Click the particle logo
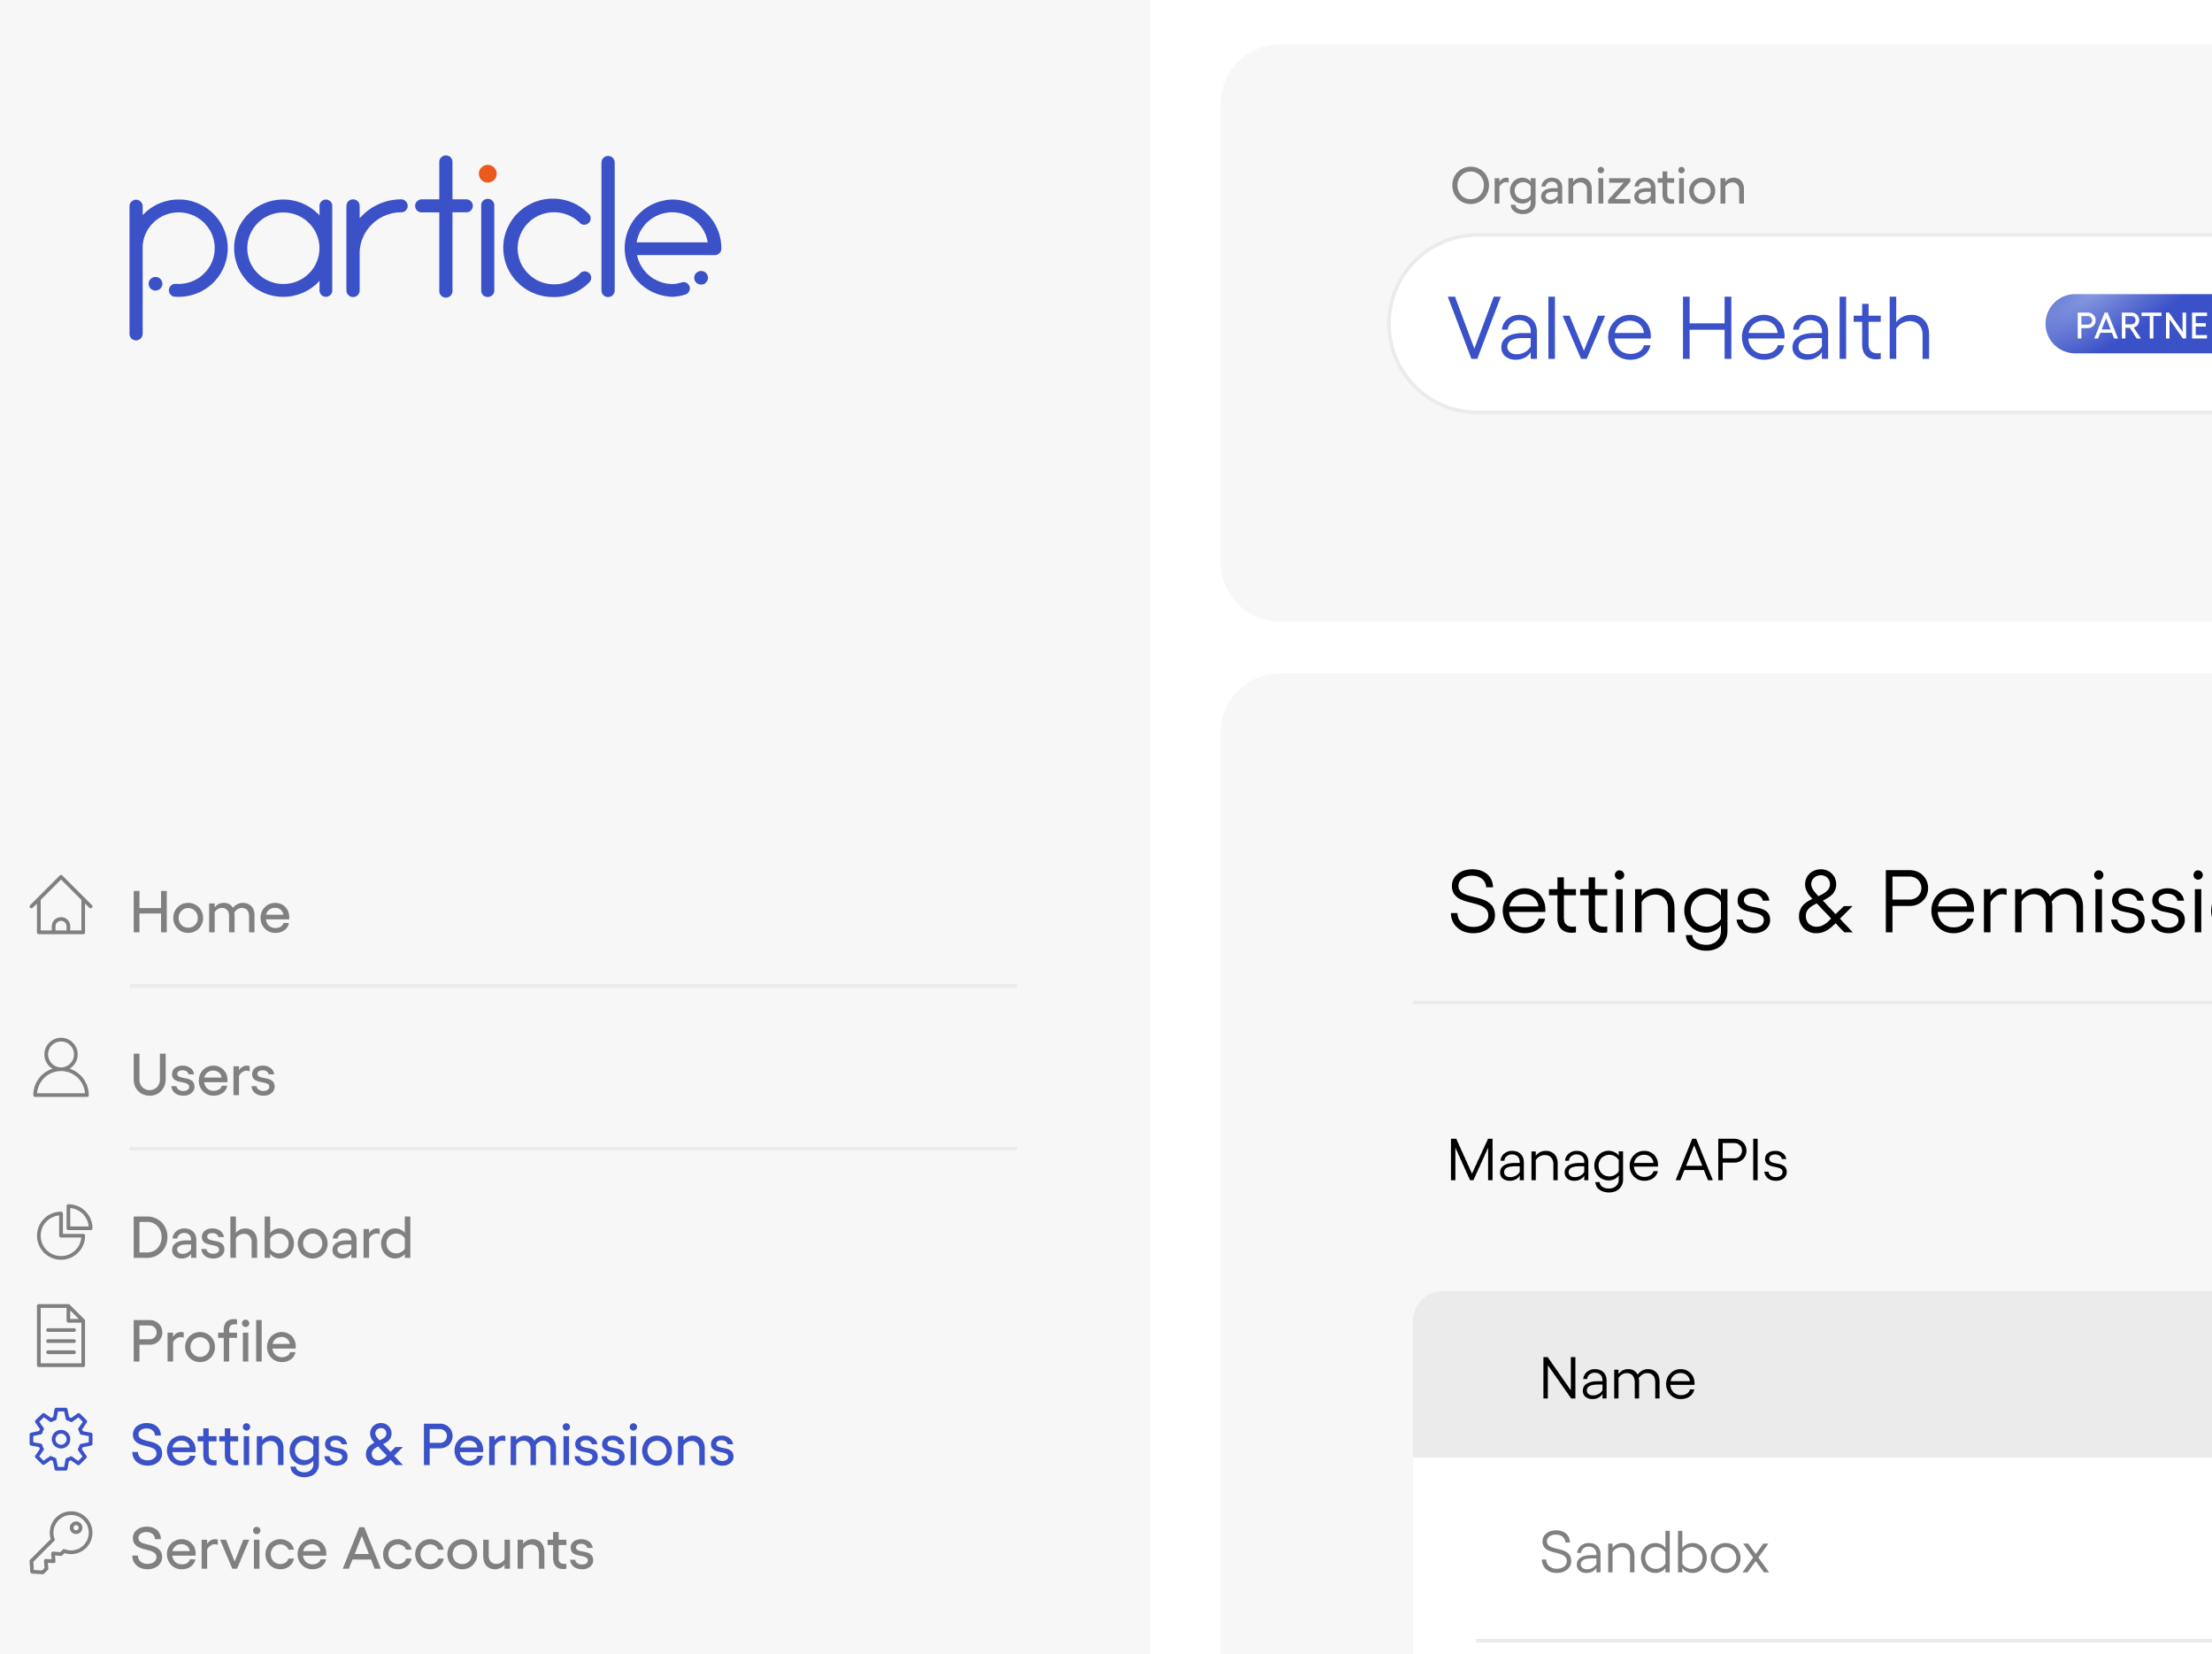This screenshot has height=1654, width=2212. 425,246
